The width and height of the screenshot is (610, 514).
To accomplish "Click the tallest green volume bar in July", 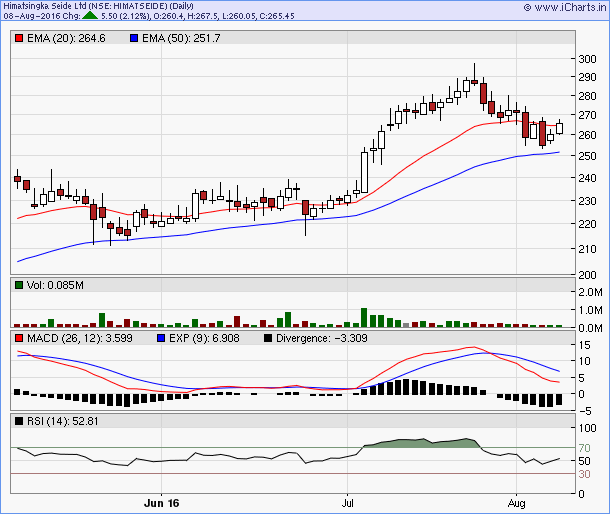I will (x=364, y=318).
